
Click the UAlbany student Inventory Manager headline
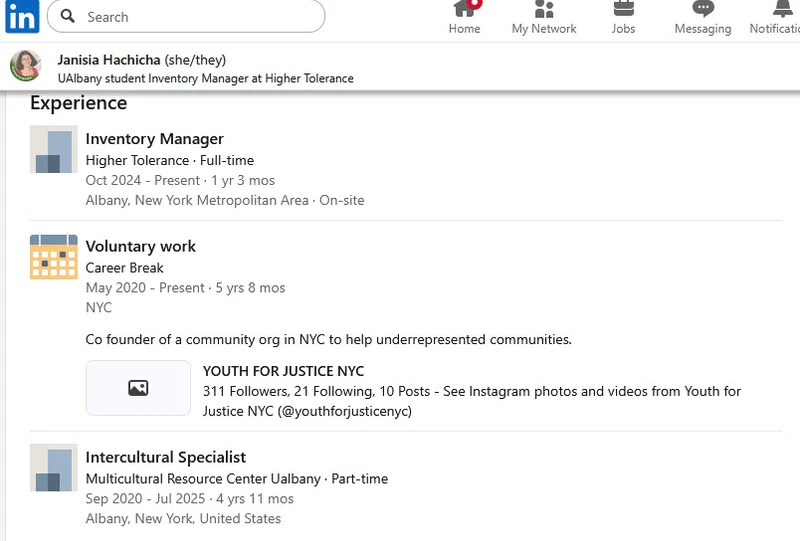[x=206, y=78]
